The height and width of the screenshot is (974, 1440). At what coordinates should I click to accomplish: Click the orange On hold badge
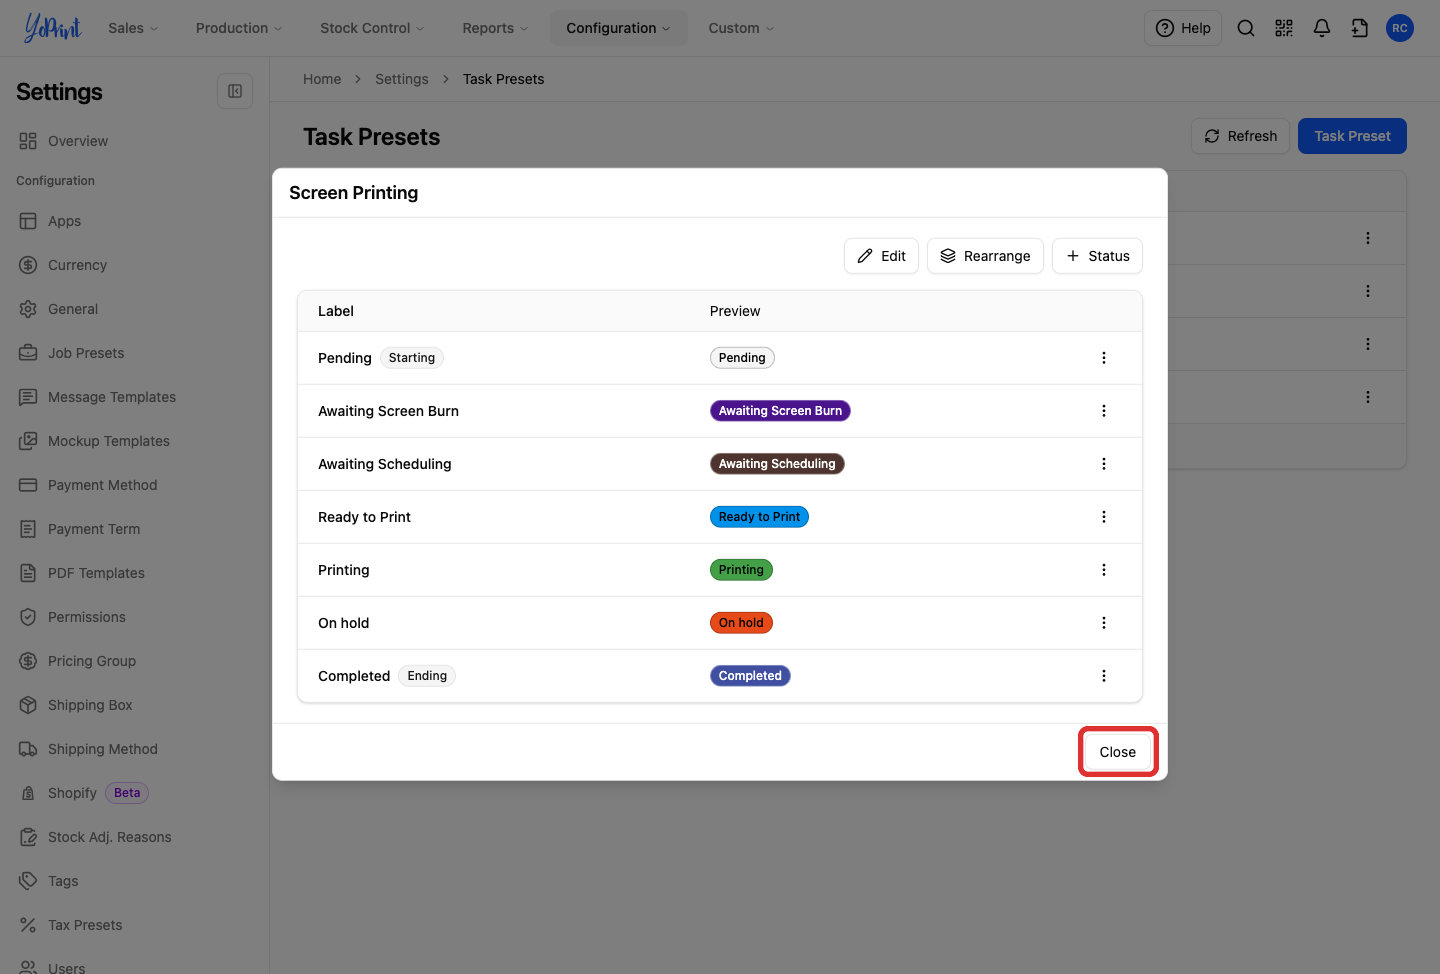[x=741, y=623]
